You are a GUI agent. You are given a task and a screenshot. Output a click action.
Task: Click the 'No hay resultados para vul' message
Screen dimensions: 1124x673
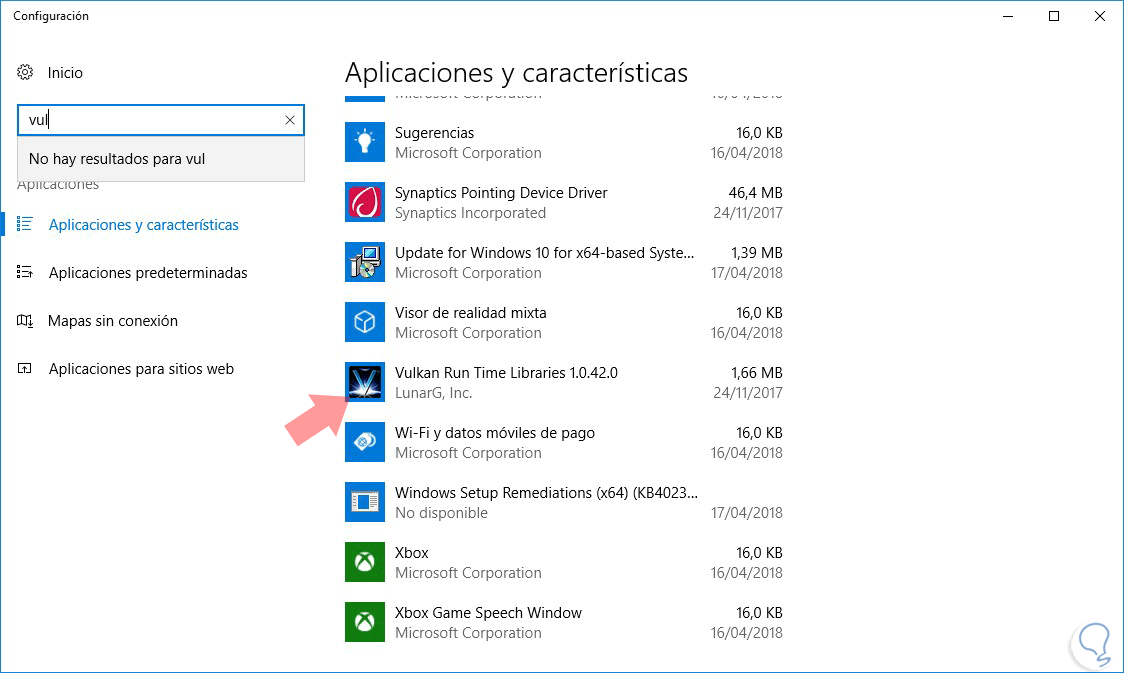[117, 159]
